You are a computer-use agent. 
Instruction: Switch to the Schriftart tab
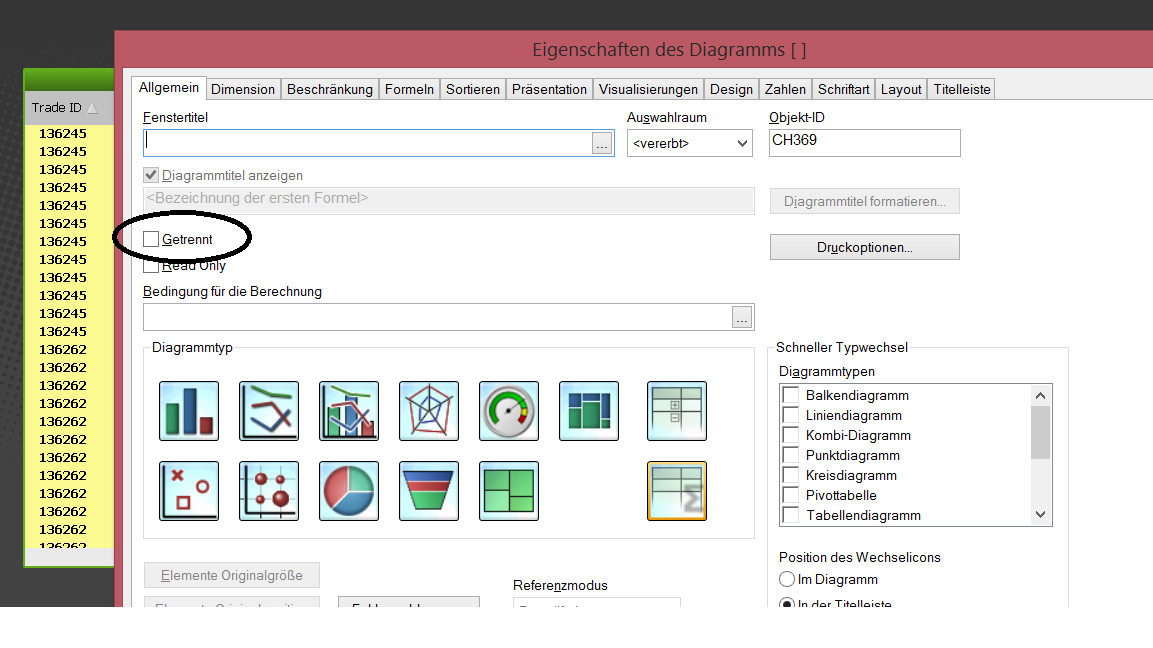843,89
